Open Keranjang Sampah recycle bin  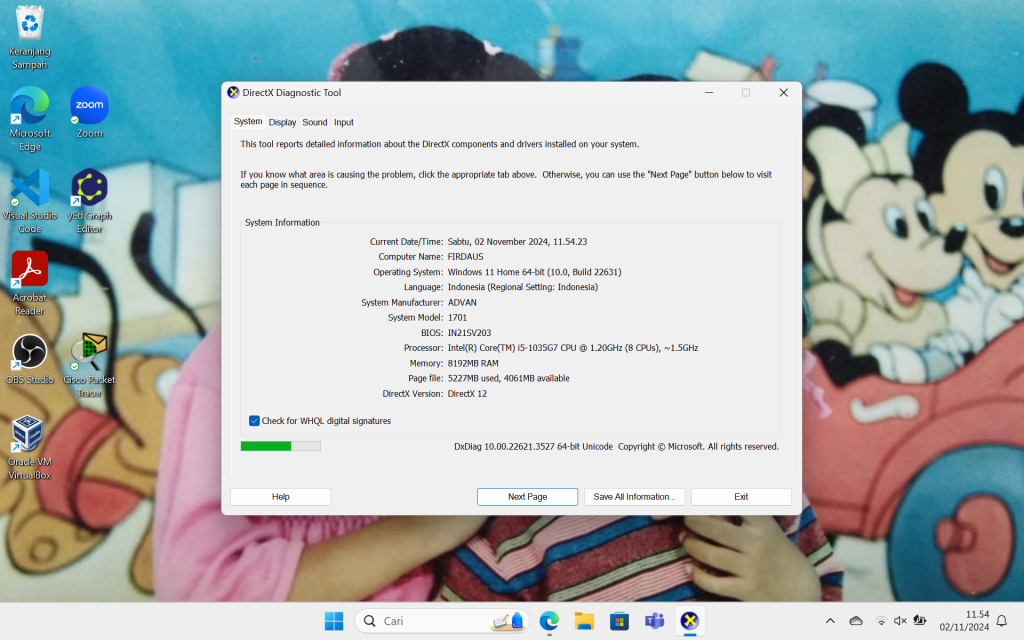pos(30,25)
